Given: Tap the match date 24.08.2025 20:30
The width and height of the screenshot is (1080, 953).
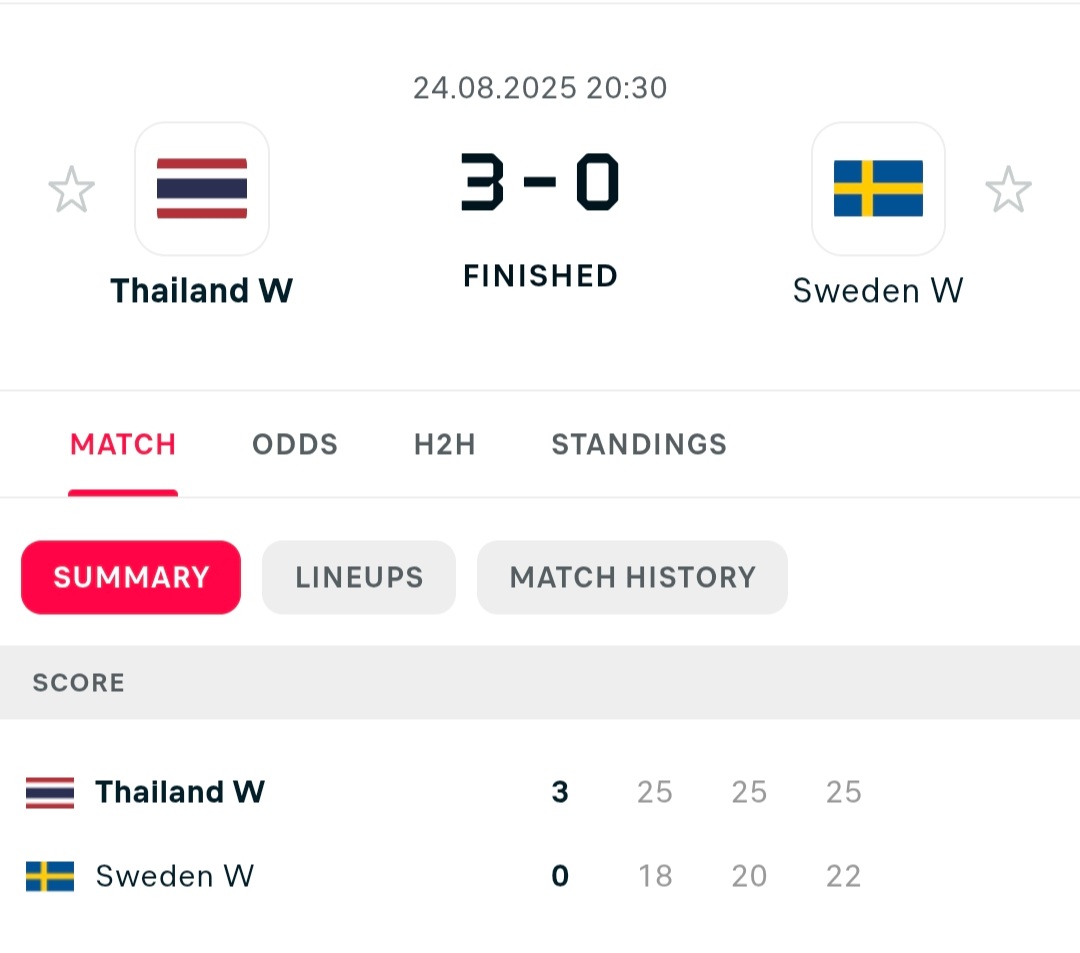Looking at the screenshot, I should pyautogui.click(x=540, y=88).
